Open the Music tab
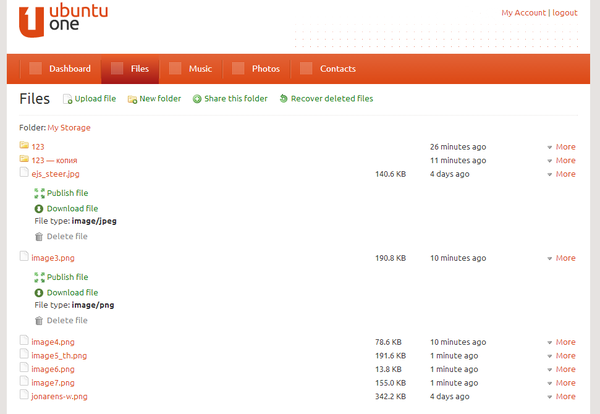This screenshot has width=600, height=414. [x=191, y=69]
